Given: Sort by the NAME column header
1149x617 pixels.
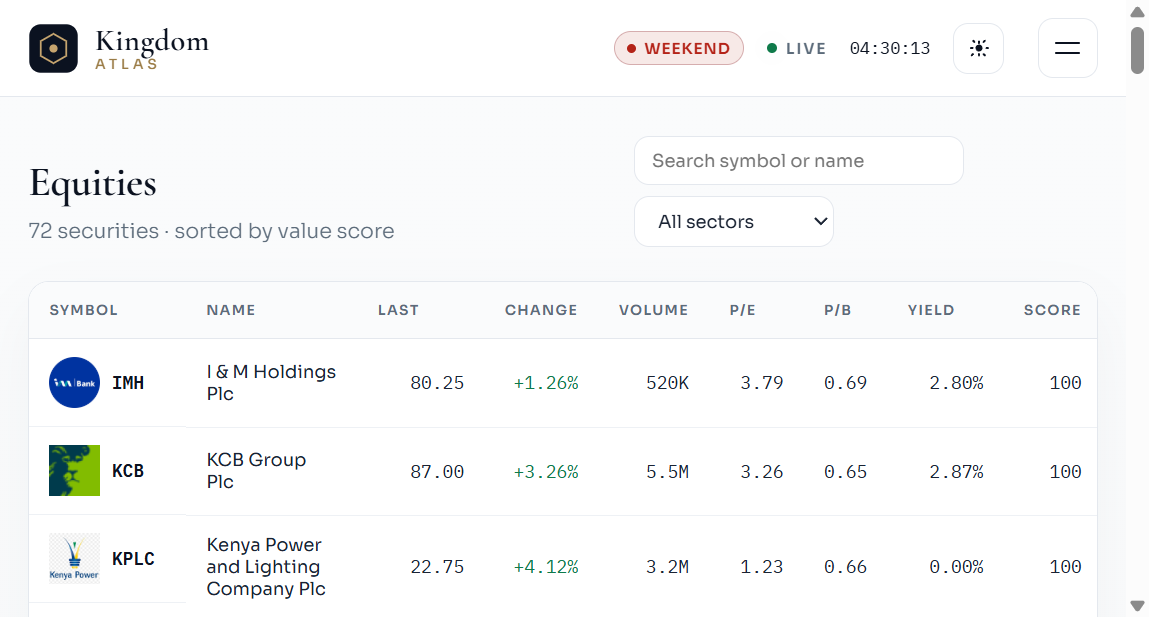Looking at the screenshot, I should tap(231, 310).
